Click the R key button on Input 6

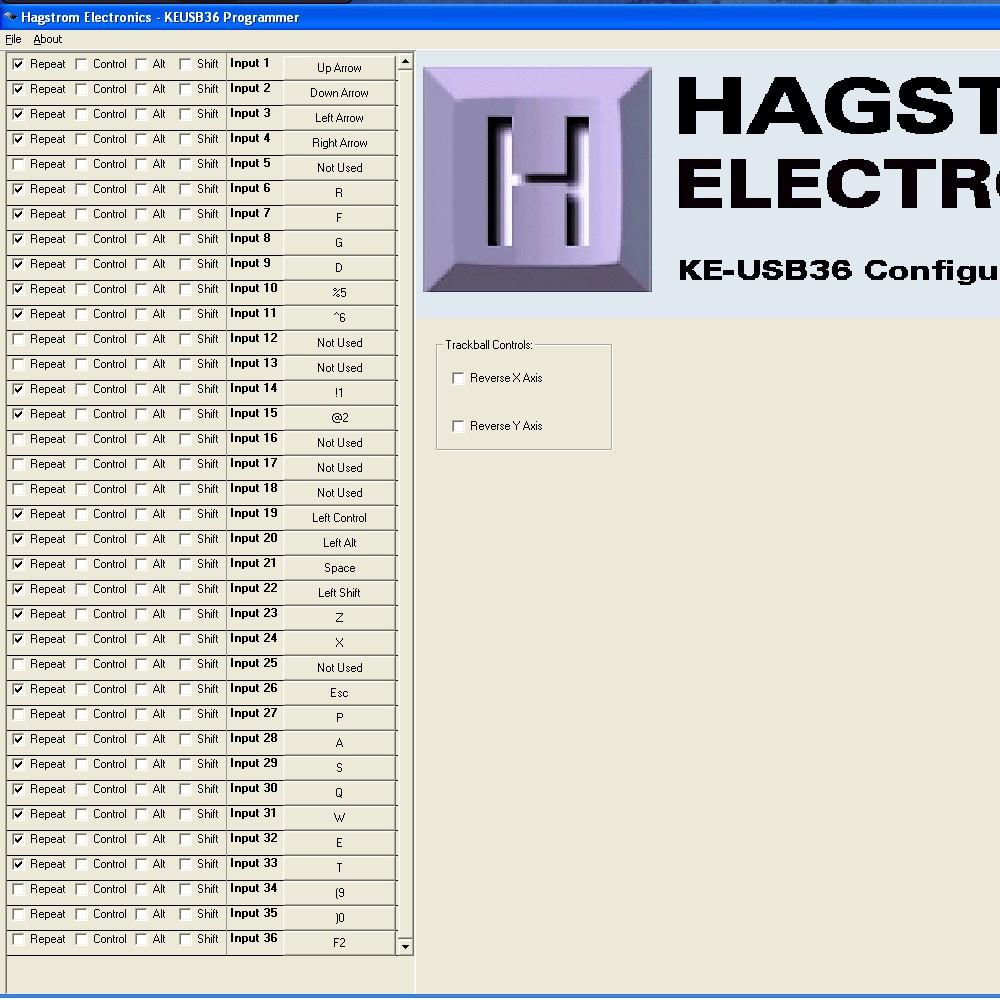click(x=339, y=193)
